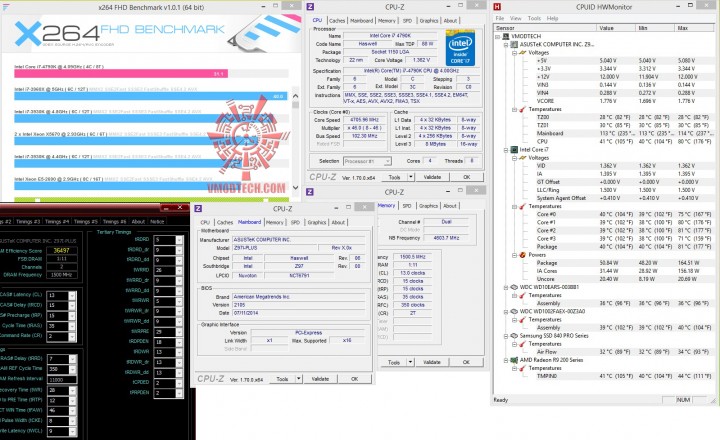Screen dimensions: 720x440
Task: Switch to Caches tab in the top CPU-Z window
Action: coord(337,21)
